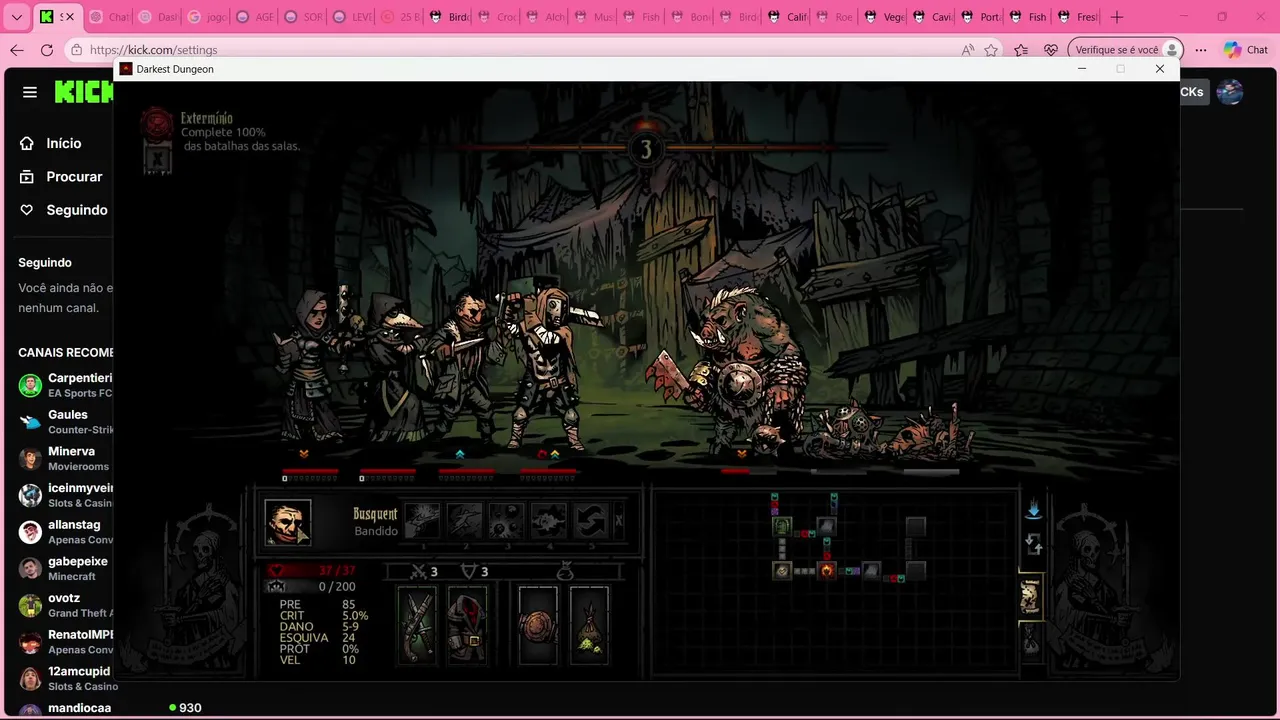Switch to the "Chat" browser tab
This screenshot has width=1280, height=720.
pos(108,17)
